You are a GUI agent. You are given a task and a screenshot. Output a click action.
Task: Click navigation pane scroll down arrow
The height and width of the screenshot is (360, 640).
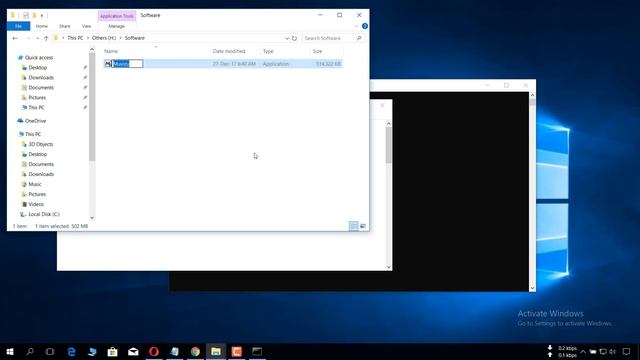point(92,218)
